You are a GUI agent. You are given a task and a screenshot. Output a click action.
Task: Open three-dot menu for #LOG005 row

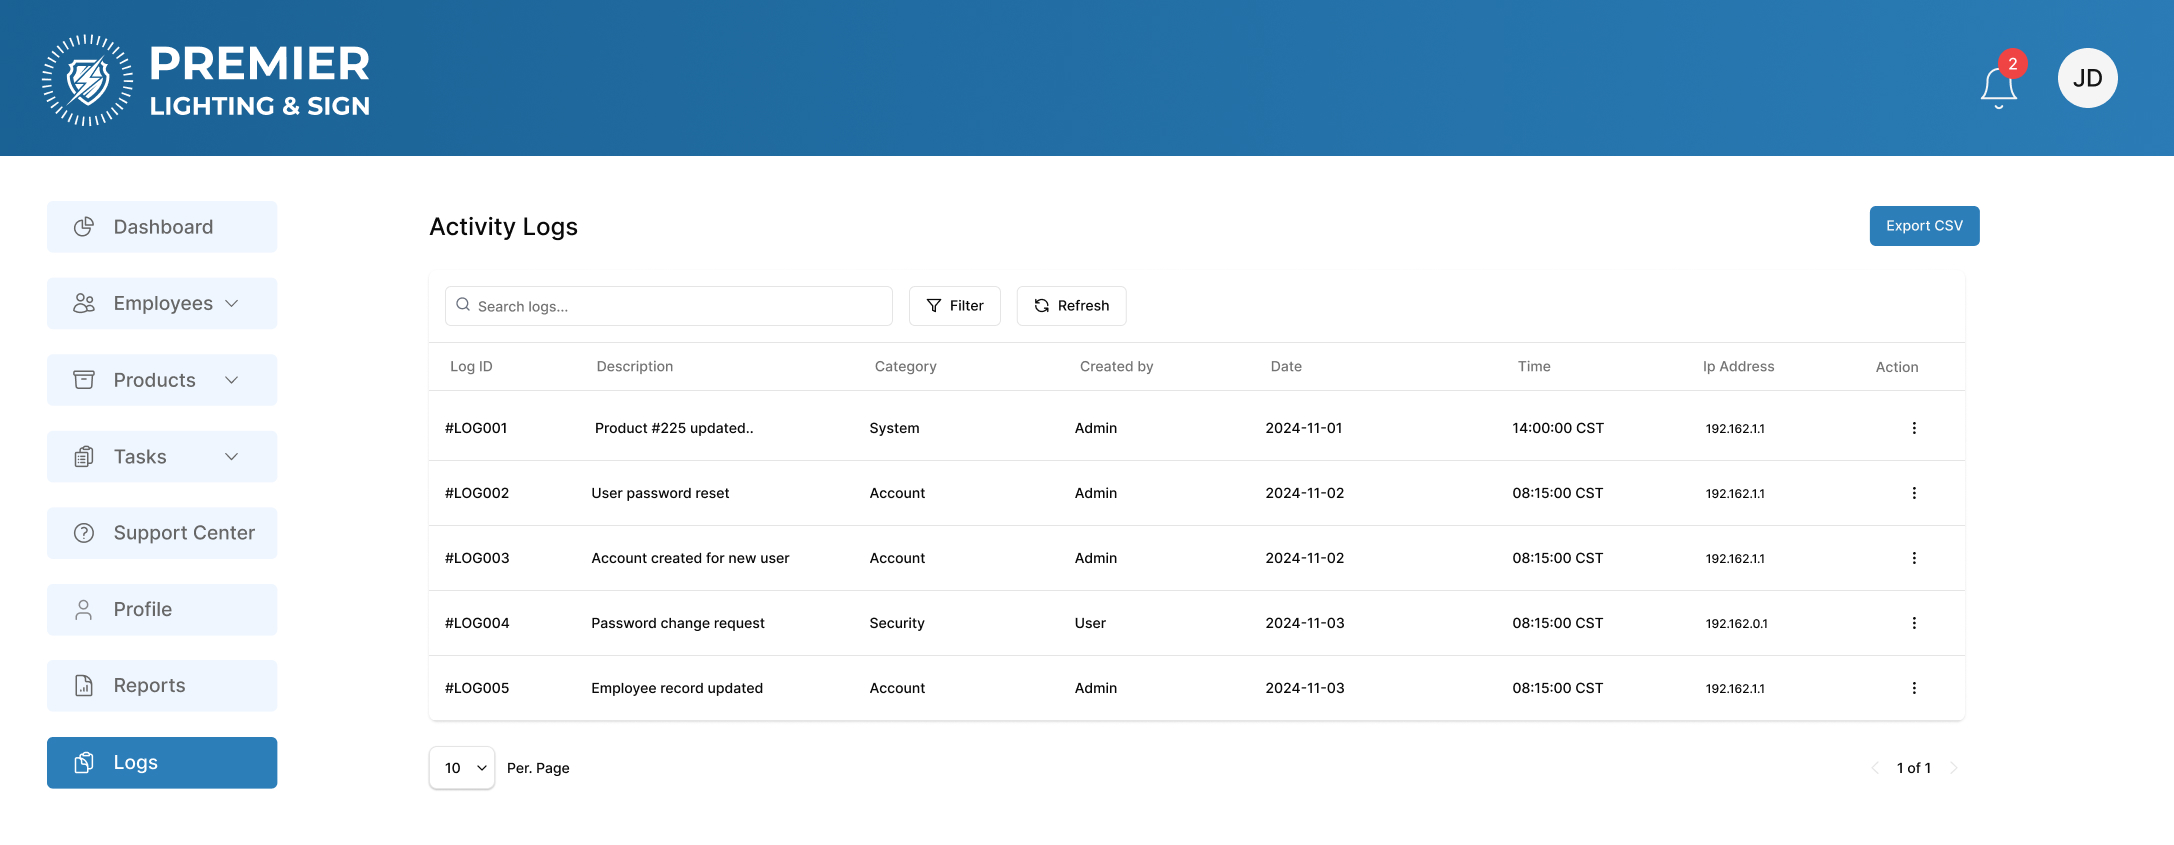[1914, 688]
